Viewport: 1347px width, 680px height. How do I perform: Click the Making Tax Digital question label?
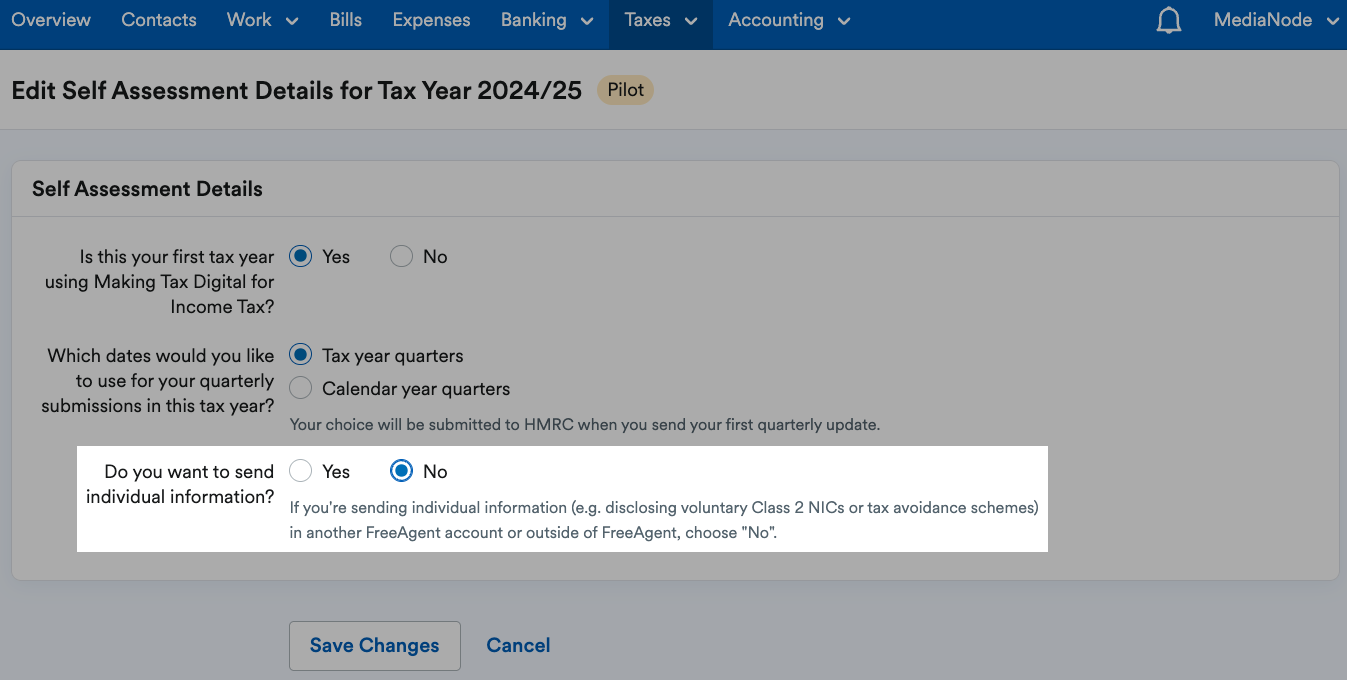[x=160, y=282]
